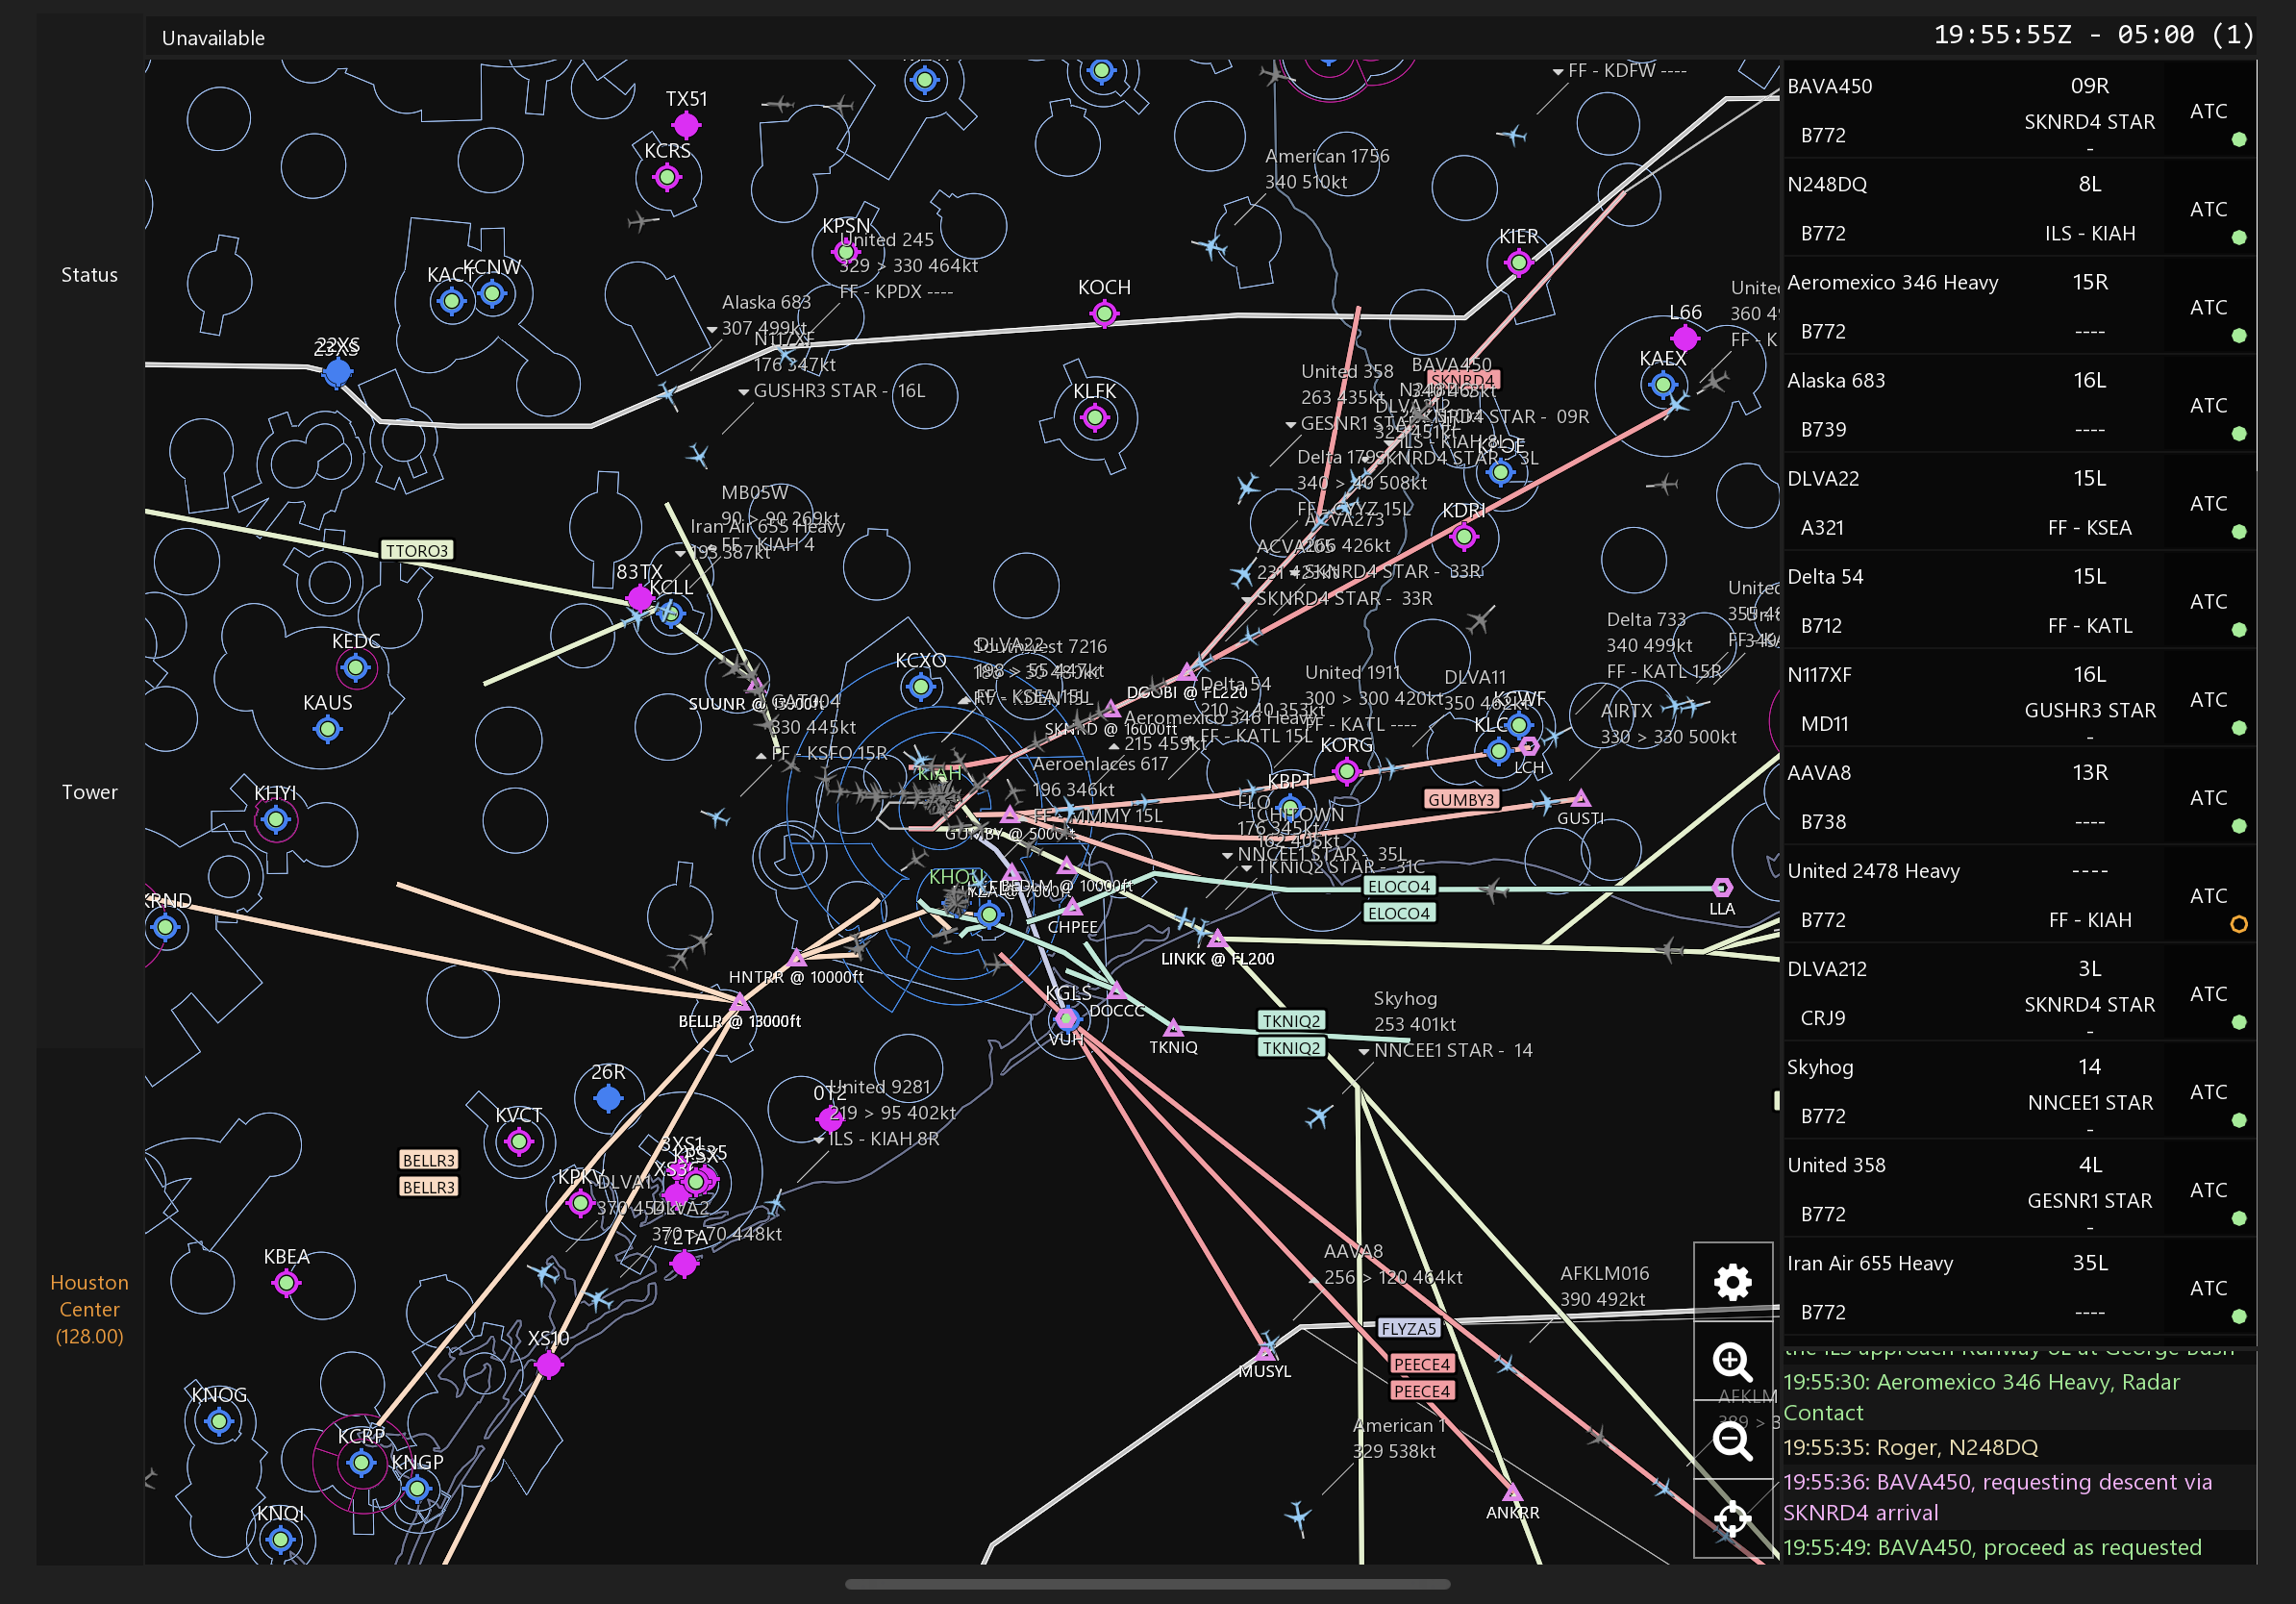Viewport: 2296px width, 1604px height.
Task: Click the LINKK waypoint triangle
Action: [1217, 939]
